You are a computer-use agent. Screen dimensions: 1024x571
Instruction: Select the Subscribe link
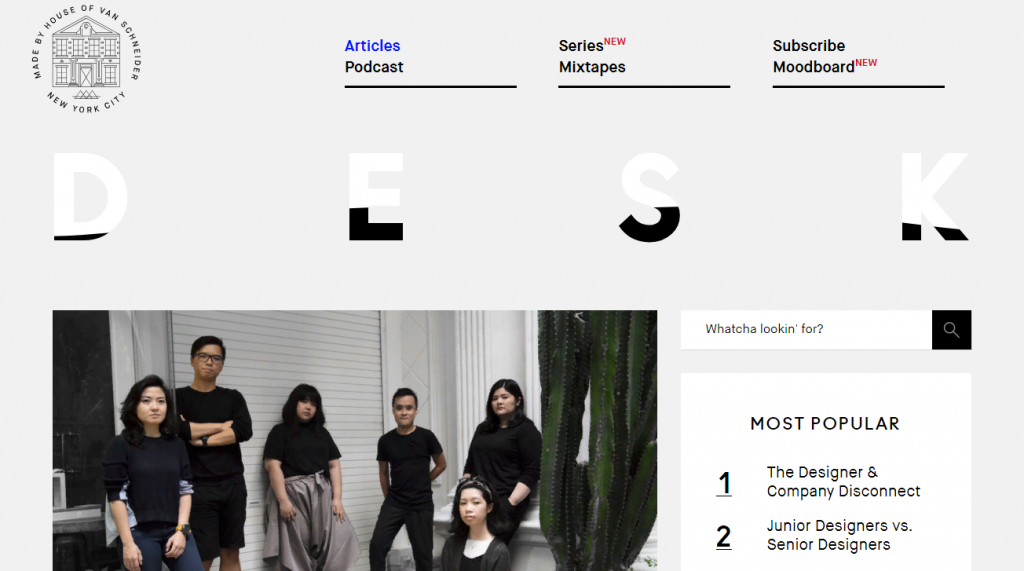808,46
